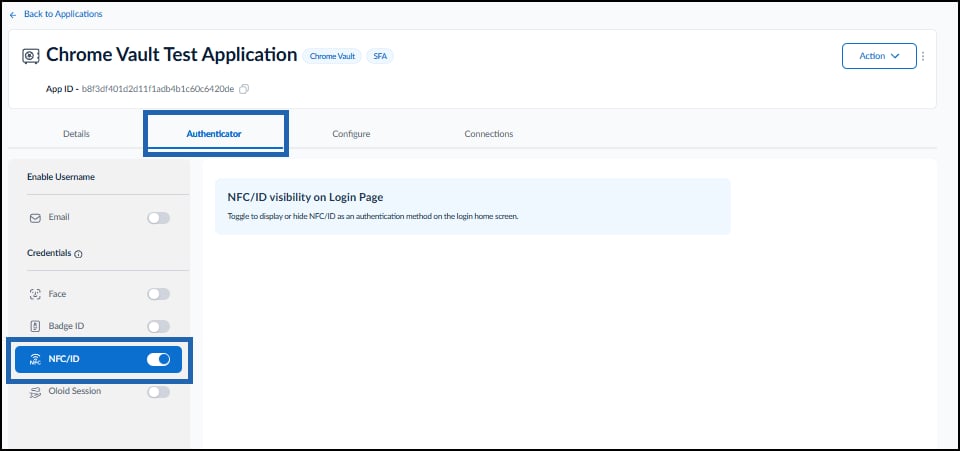Viewport: 960px width, 451px height.
Task: Click the Credentials info icon
Action: [x=78, y=254]
